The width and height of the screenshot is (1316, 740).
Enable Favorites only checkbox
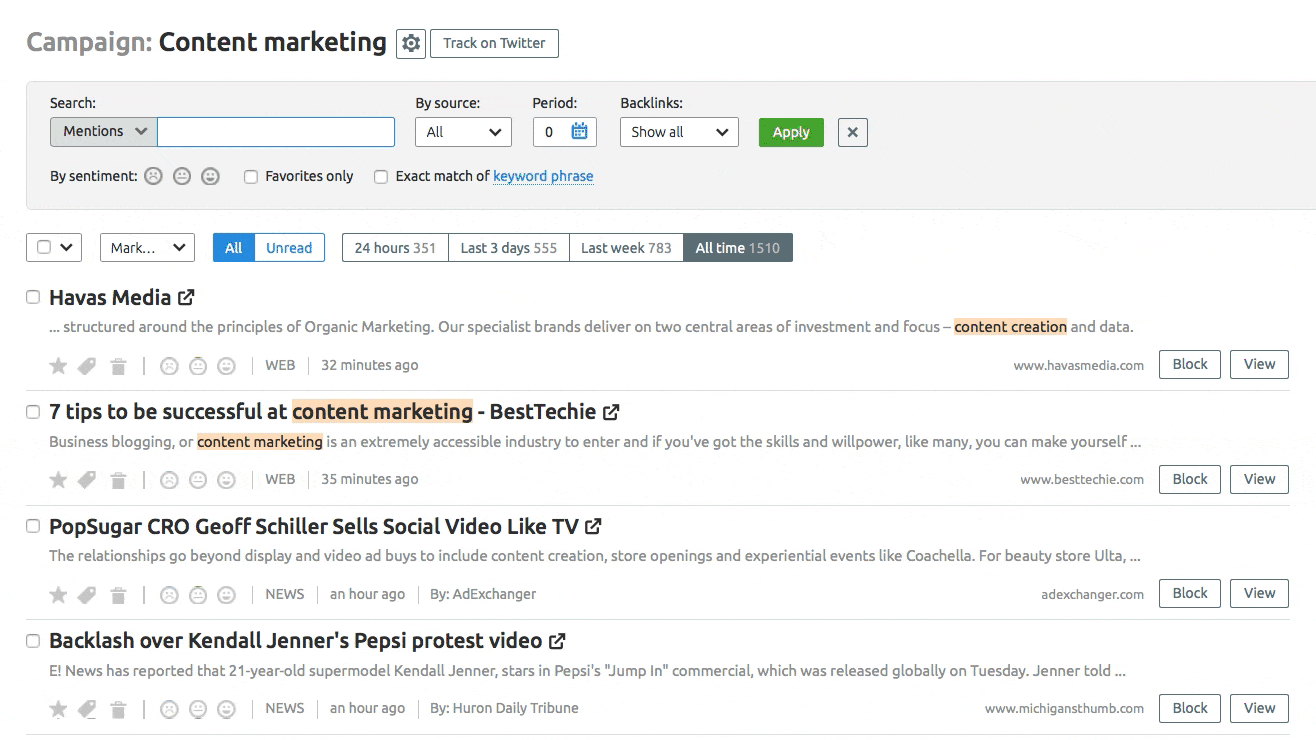(251, 177)
